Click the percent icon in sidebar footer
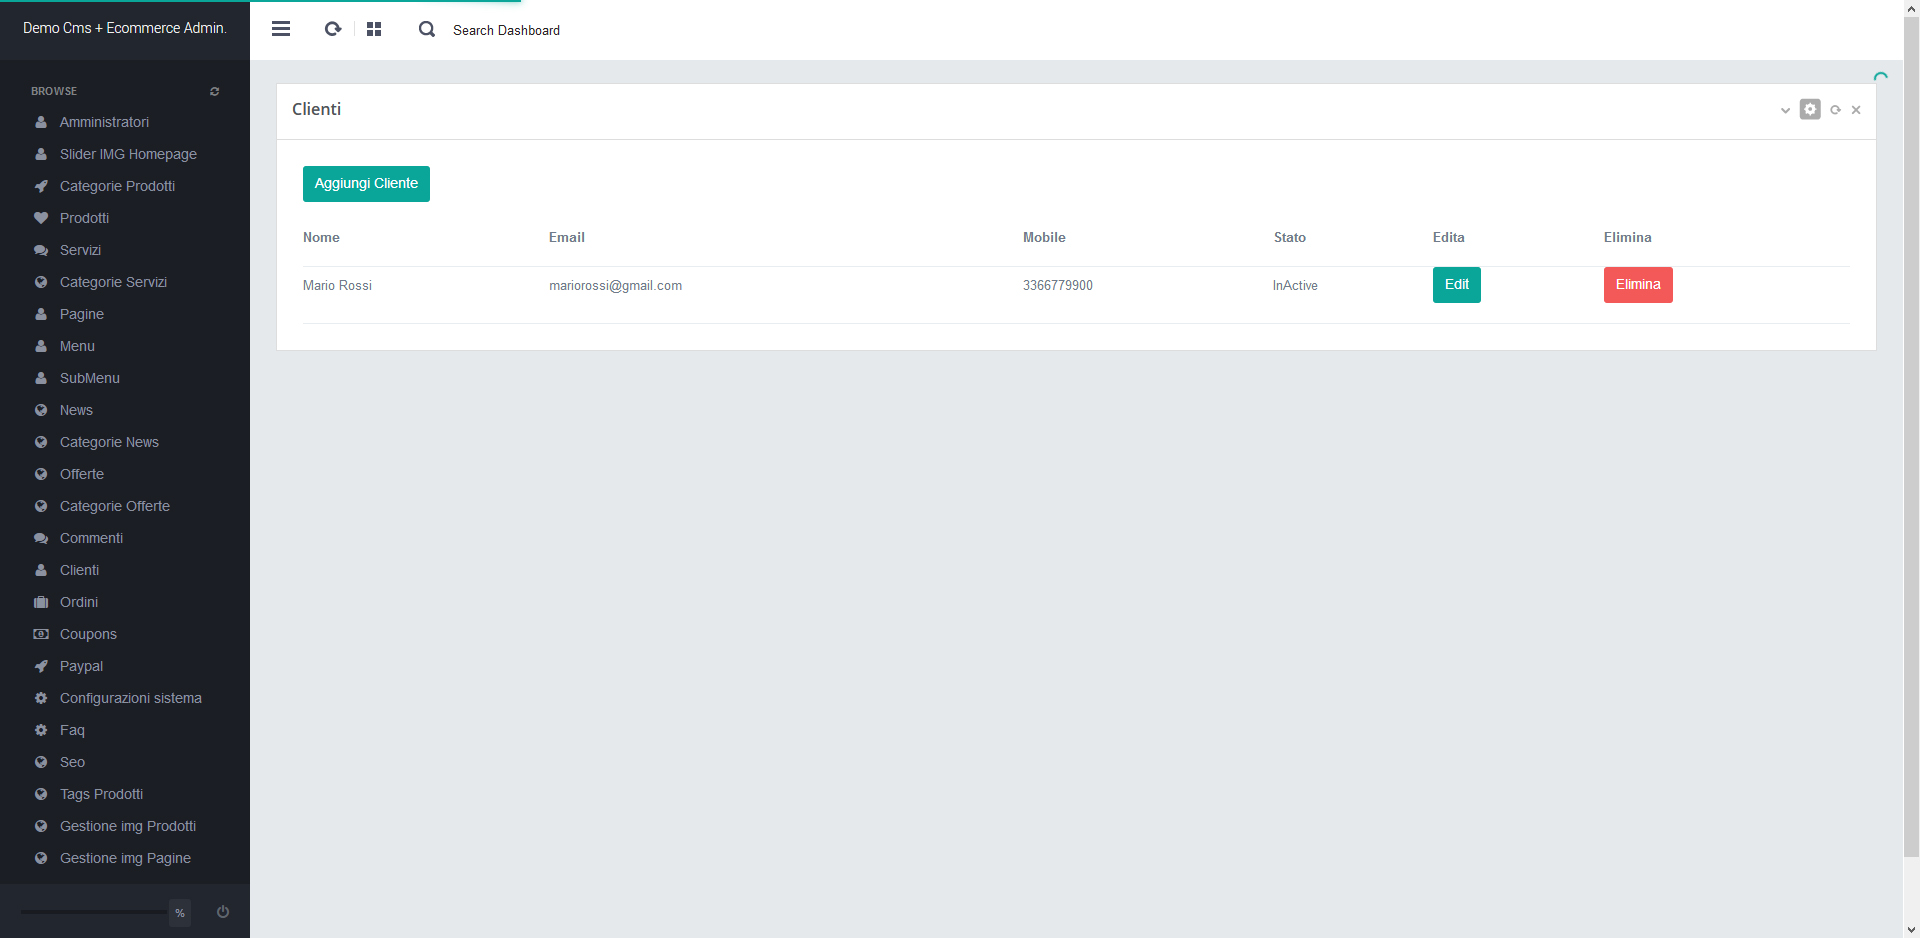This screenshot has height=938, width=1920. pos(180,913)
